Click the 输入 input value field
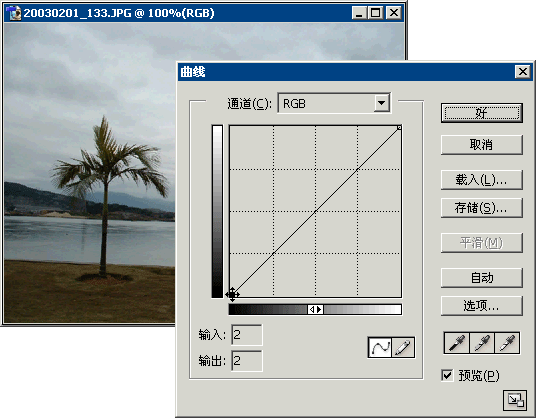Image resolution: width=536 pixels, height=418 pixels. pos(247,335)
